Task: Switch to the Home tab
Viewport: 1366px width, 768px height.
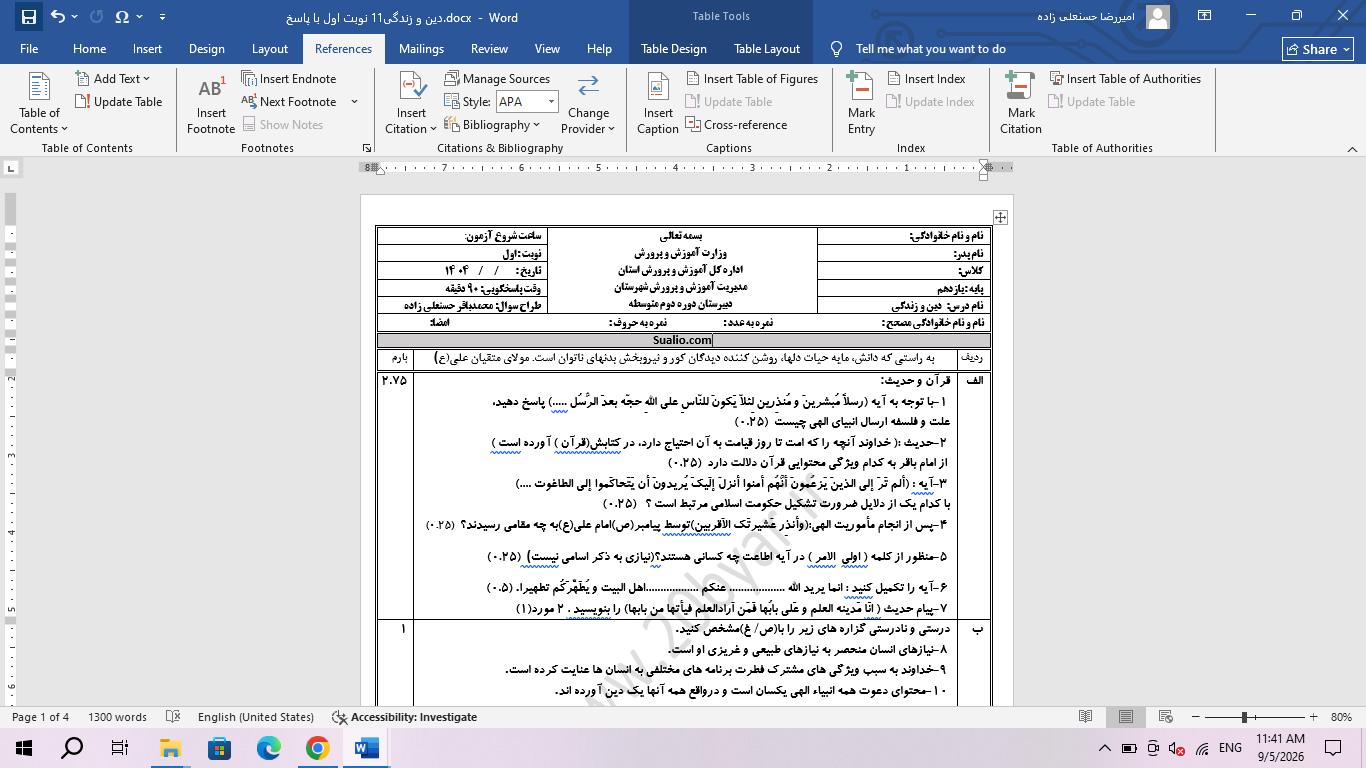Action: click(89, 49)
